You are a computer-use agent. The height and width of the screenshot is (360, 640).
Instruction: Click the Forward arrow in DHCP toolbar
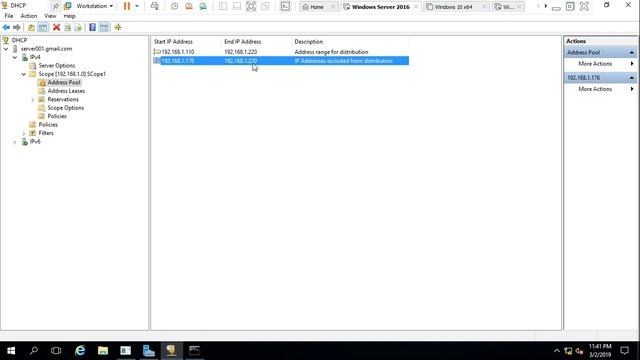click(17, 27)
